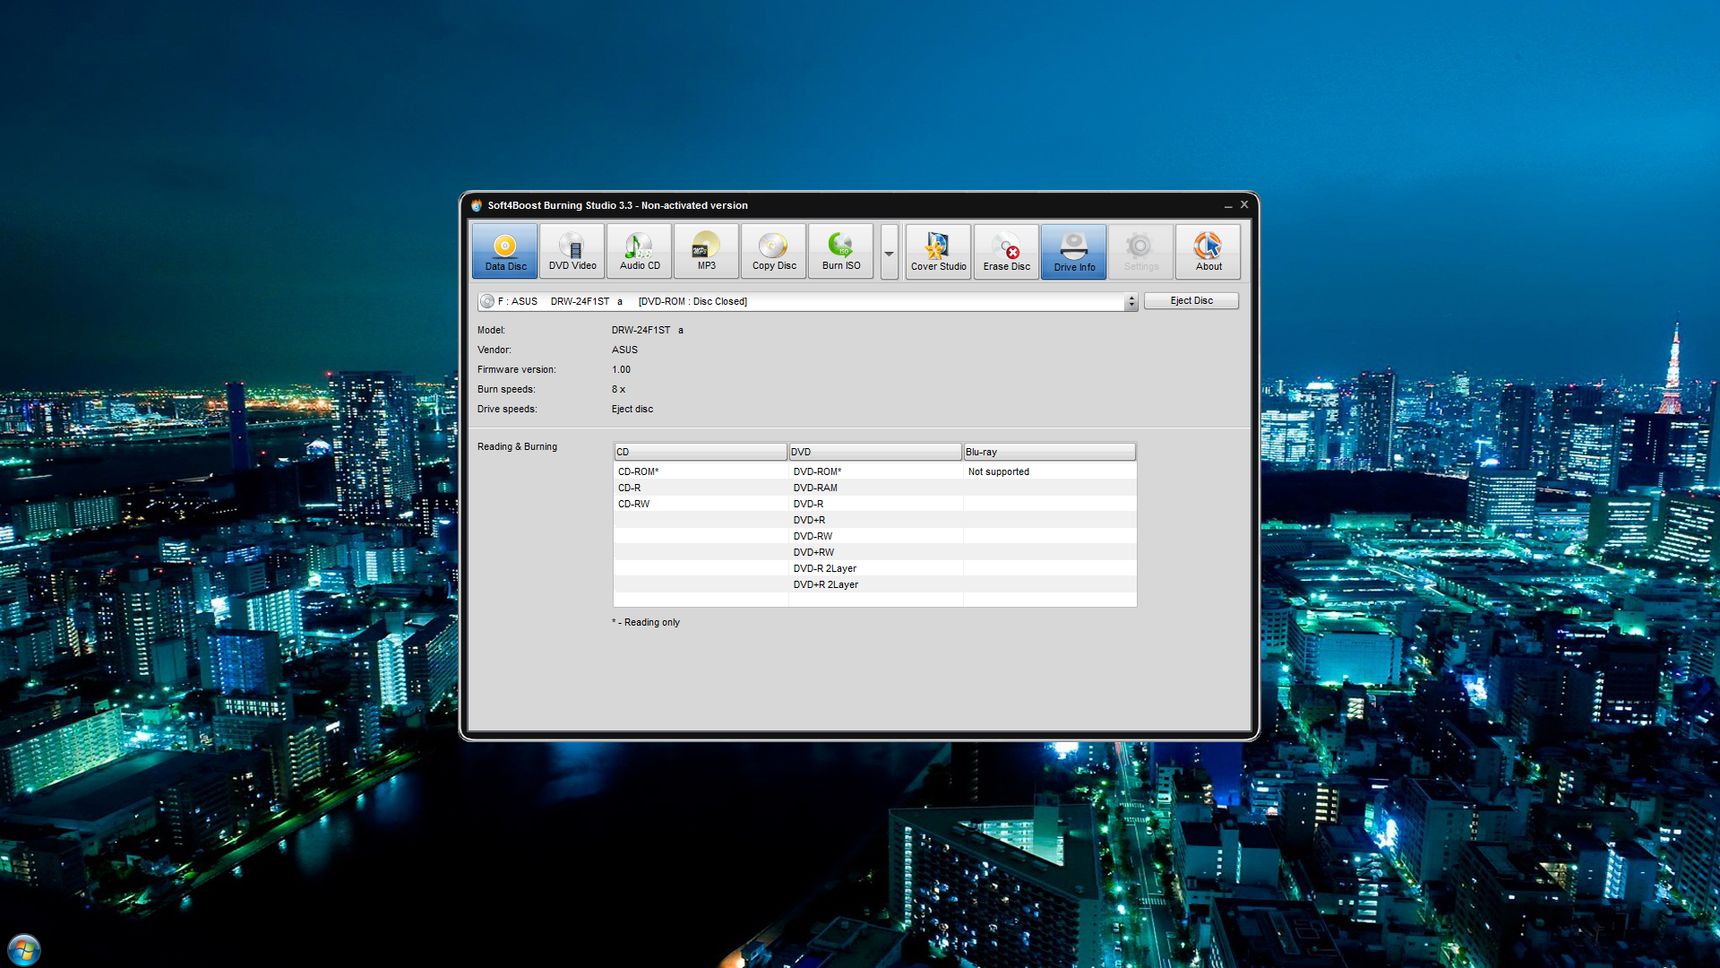Open the drive selection combo box
The image size is (1720, 968).
pos(807,301)
